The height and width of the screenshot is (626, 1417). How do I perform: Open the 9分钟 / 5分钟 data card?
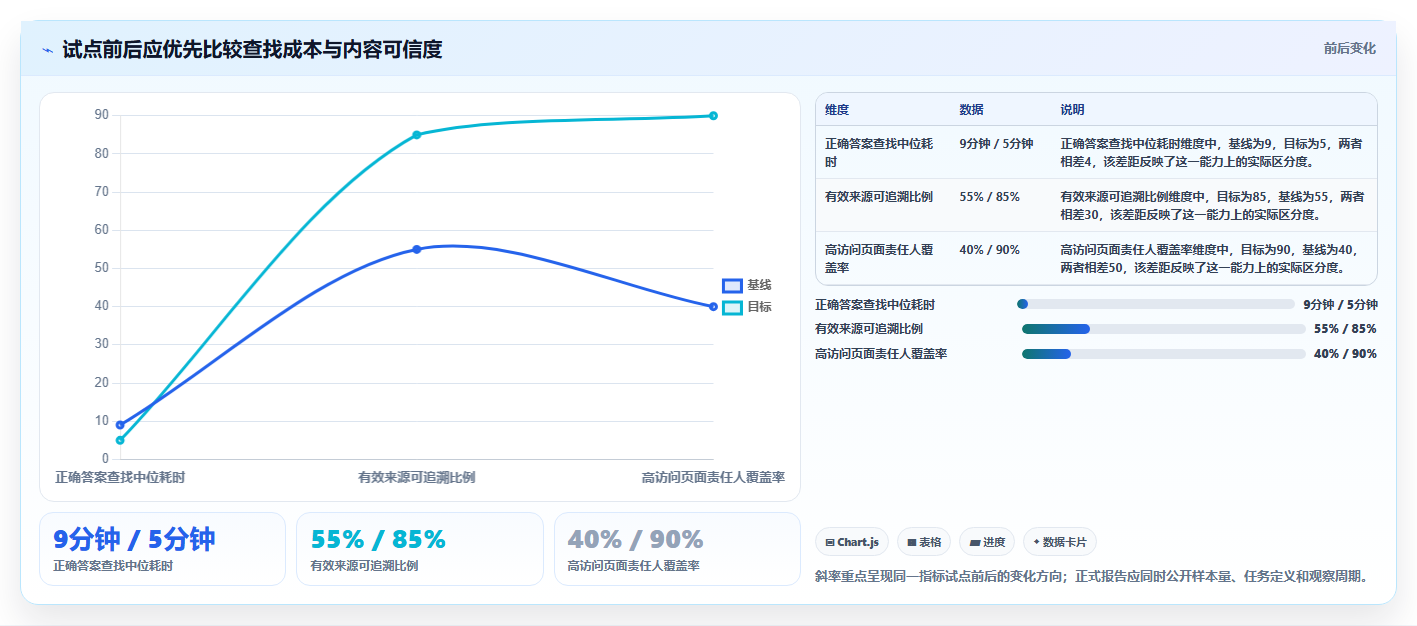(x=162, y=549)
